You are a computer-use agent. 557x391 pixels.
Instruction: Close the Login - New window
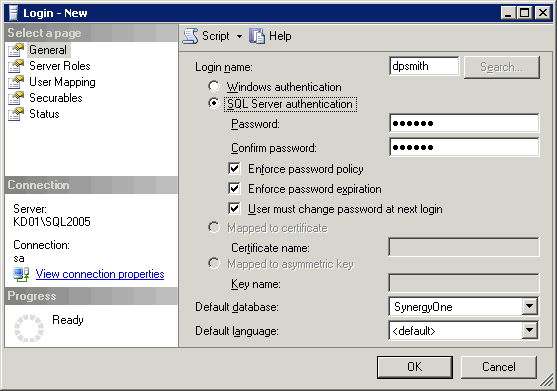(543, 13)
